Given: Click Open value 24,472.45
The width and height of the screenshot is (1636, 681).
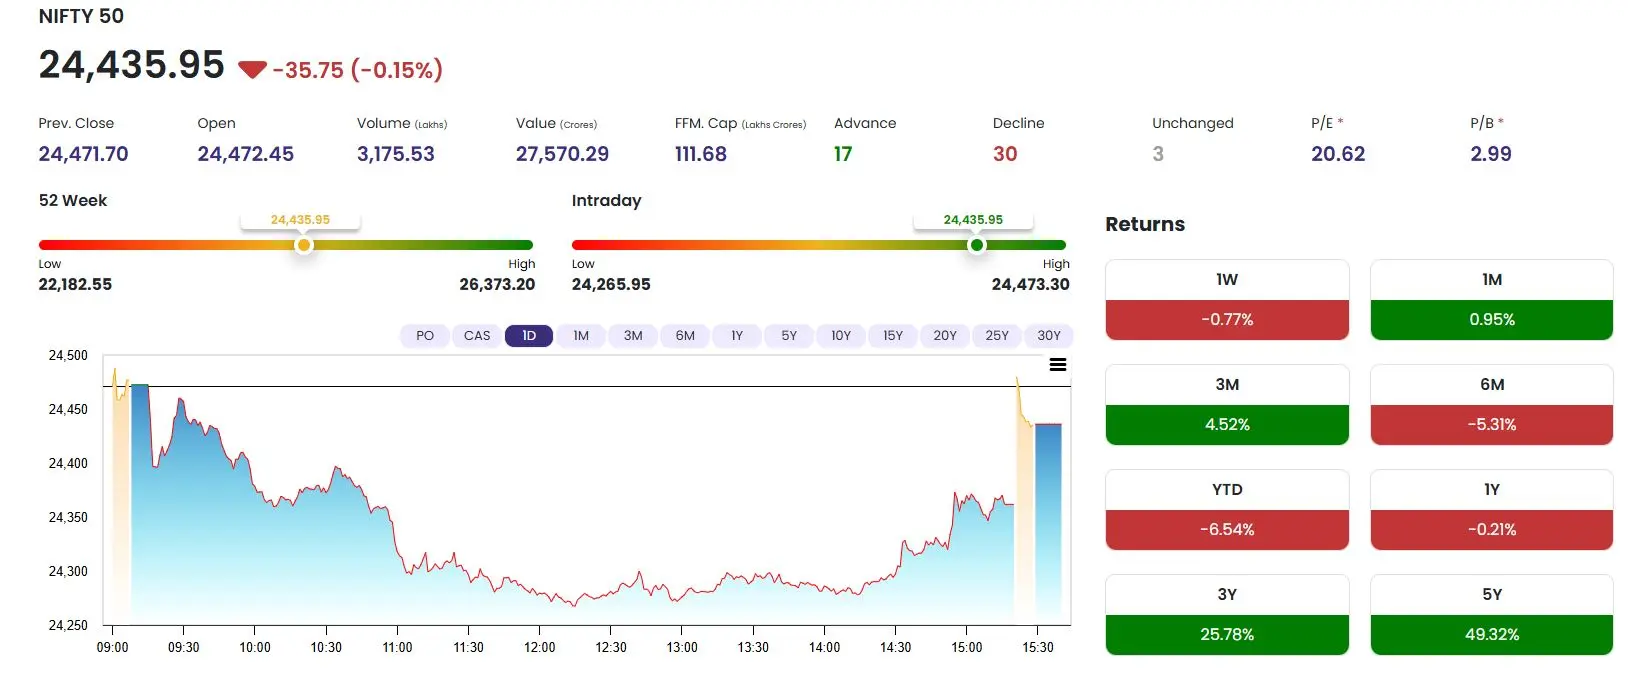Looking at the screenshot, I should [245, 154].
